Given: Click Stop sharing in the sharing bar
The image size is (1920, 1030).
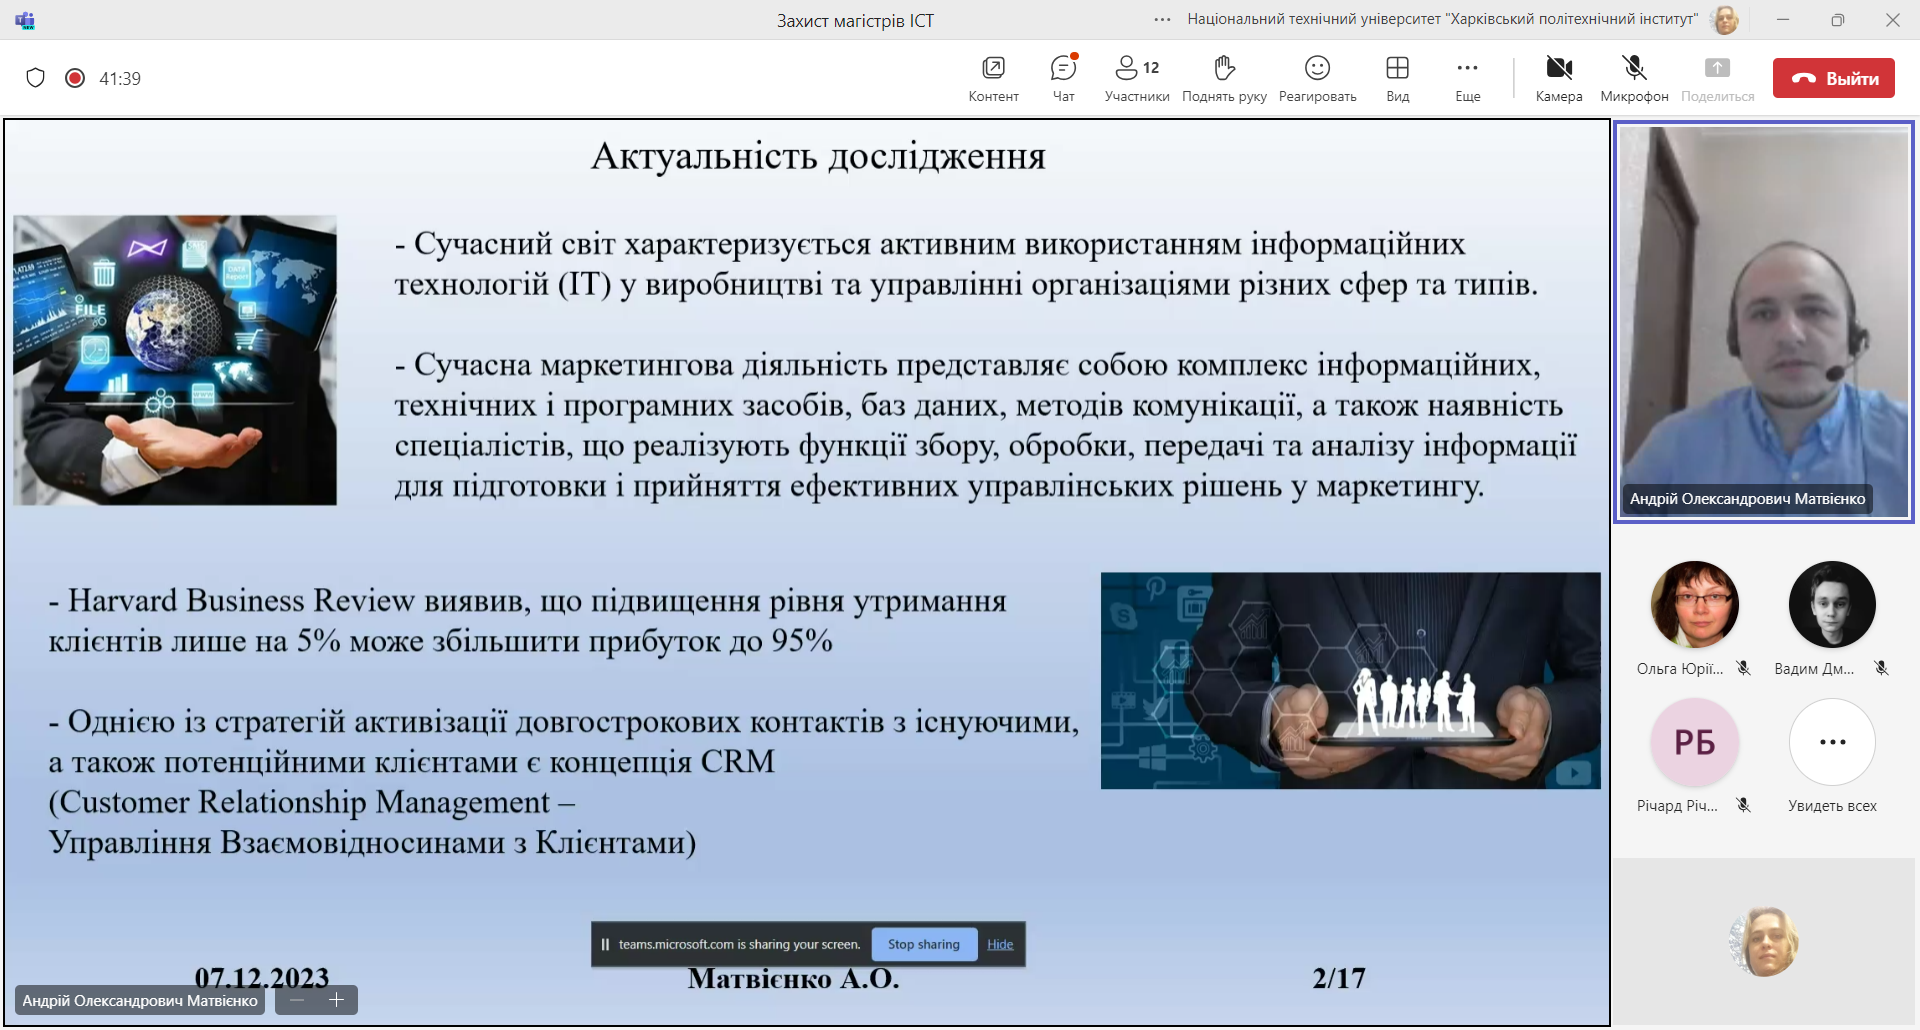Looking at the screenshot, I should tap(923, 944).
